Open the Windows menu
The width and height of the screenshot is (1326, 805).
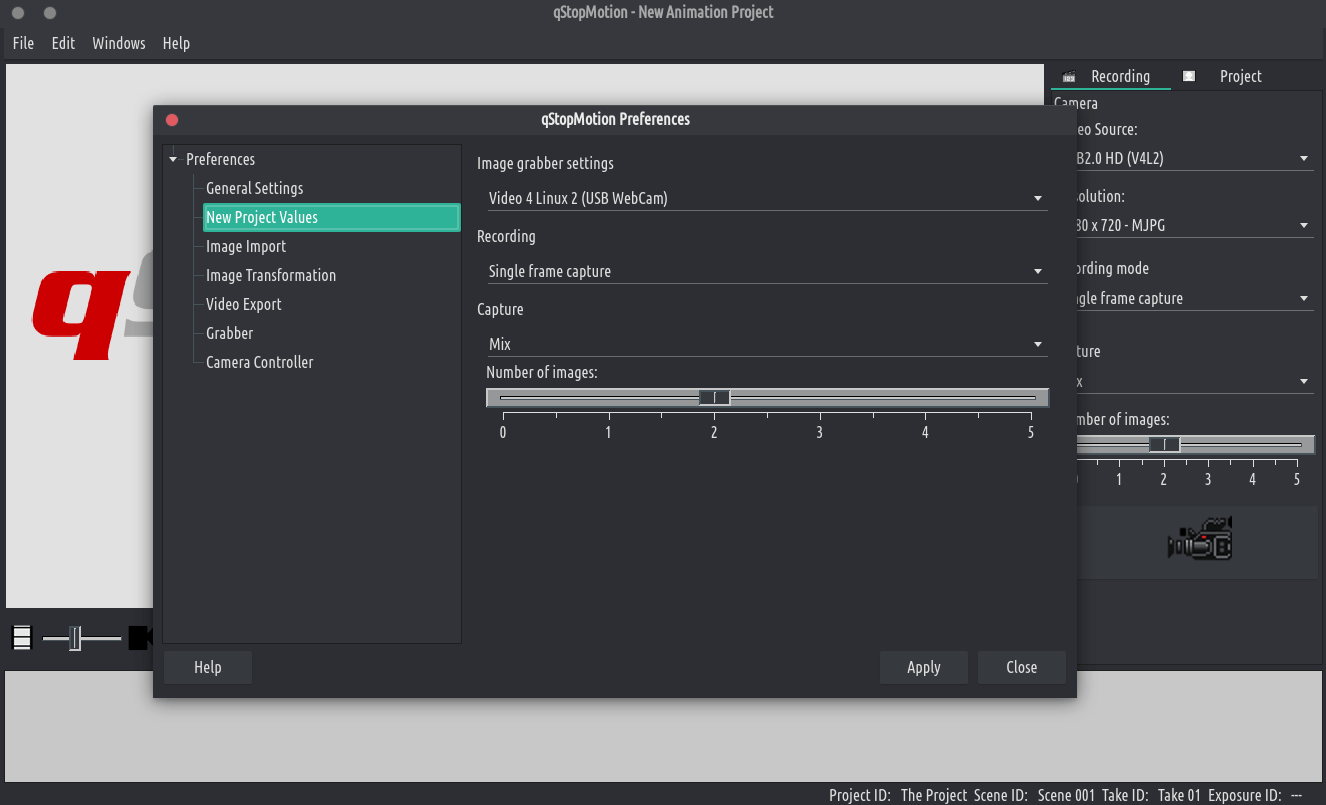(119, 43)
